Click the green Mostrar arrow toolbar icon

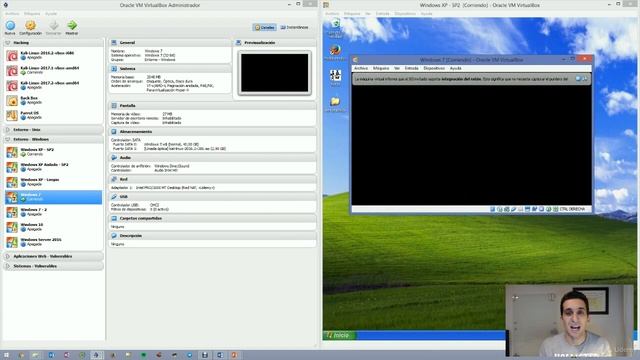[x=72, y=27]
